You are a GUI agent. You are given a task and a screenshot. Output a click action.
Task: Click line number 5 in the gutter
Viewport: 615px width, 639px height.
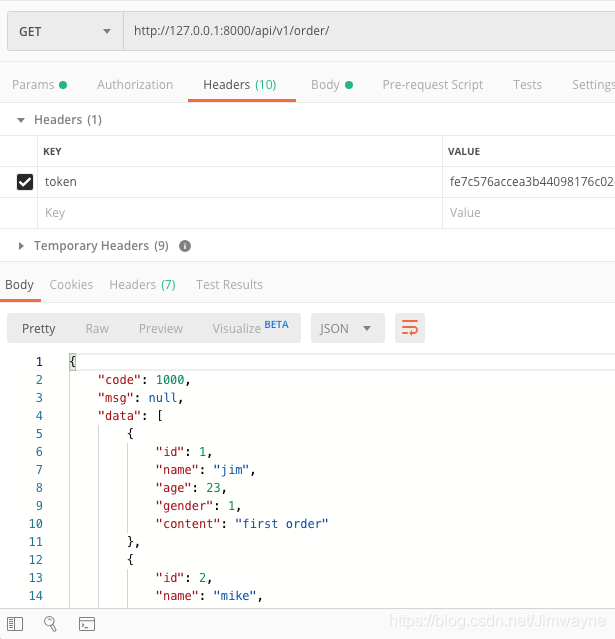(x=39, y=434)
